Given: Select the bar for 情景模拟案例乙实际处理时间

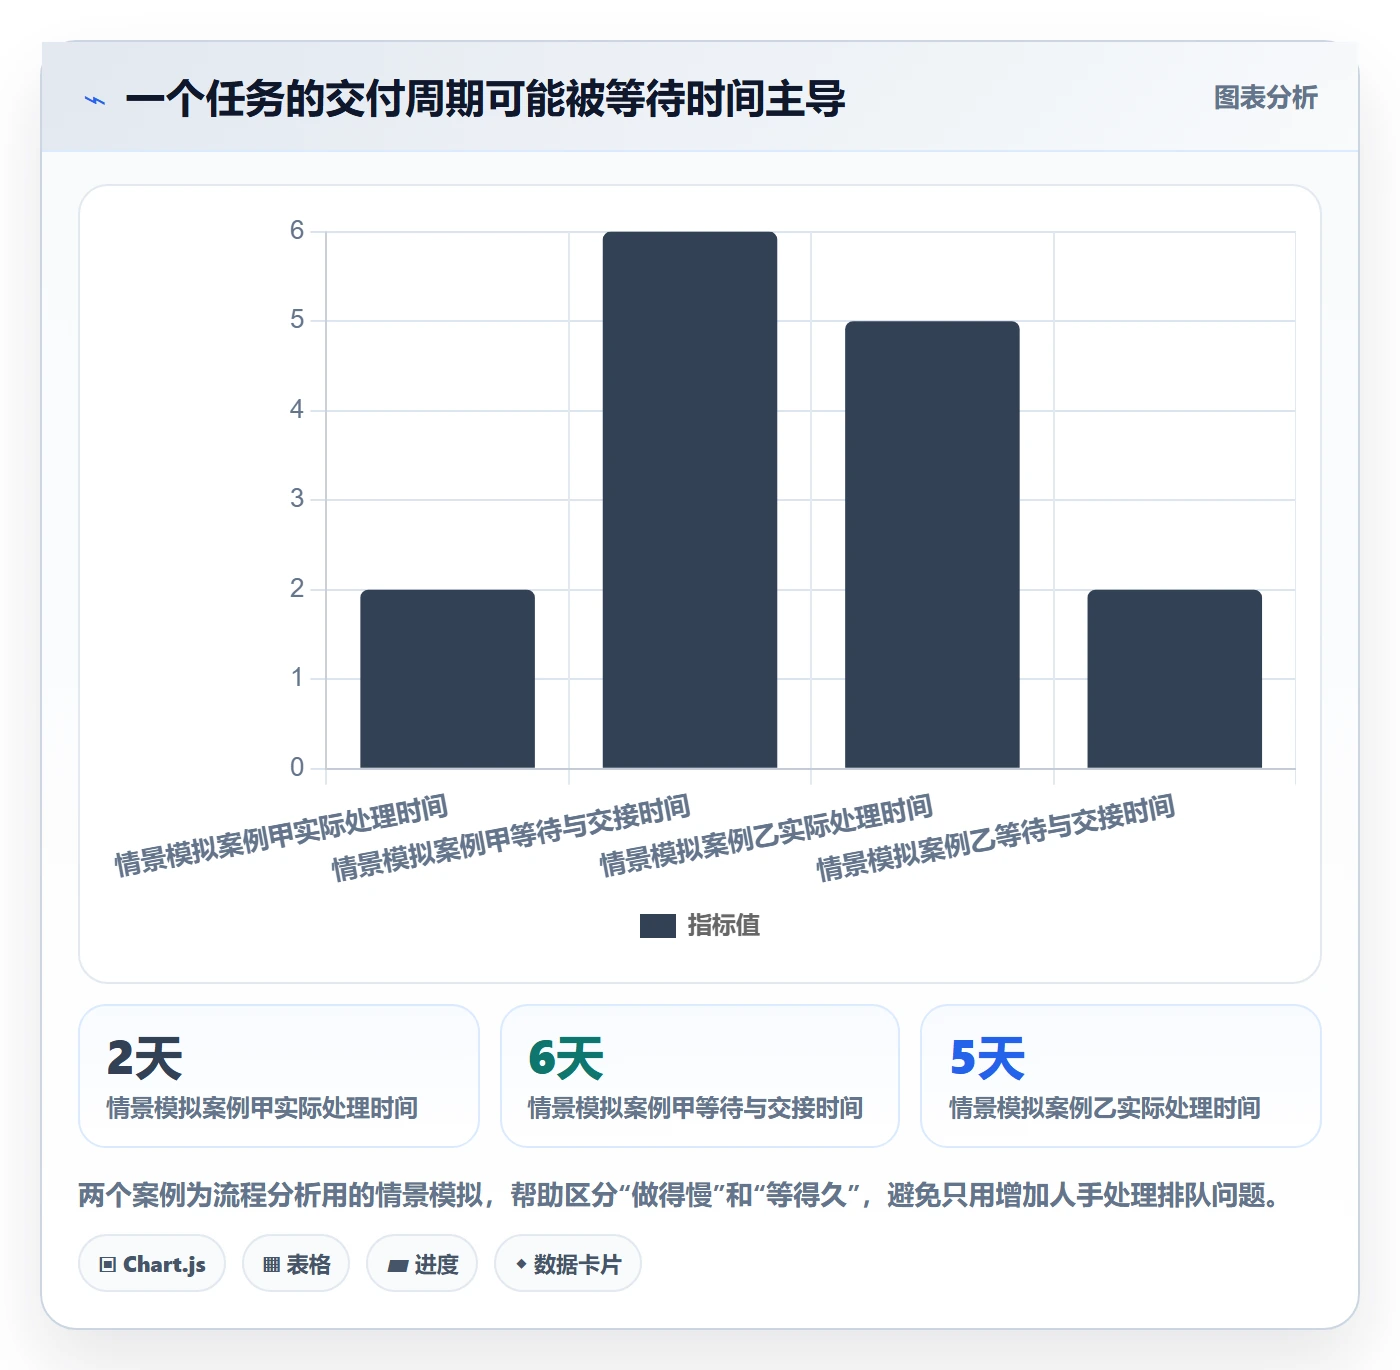Looking at the screenshot, I should (932, 545).
